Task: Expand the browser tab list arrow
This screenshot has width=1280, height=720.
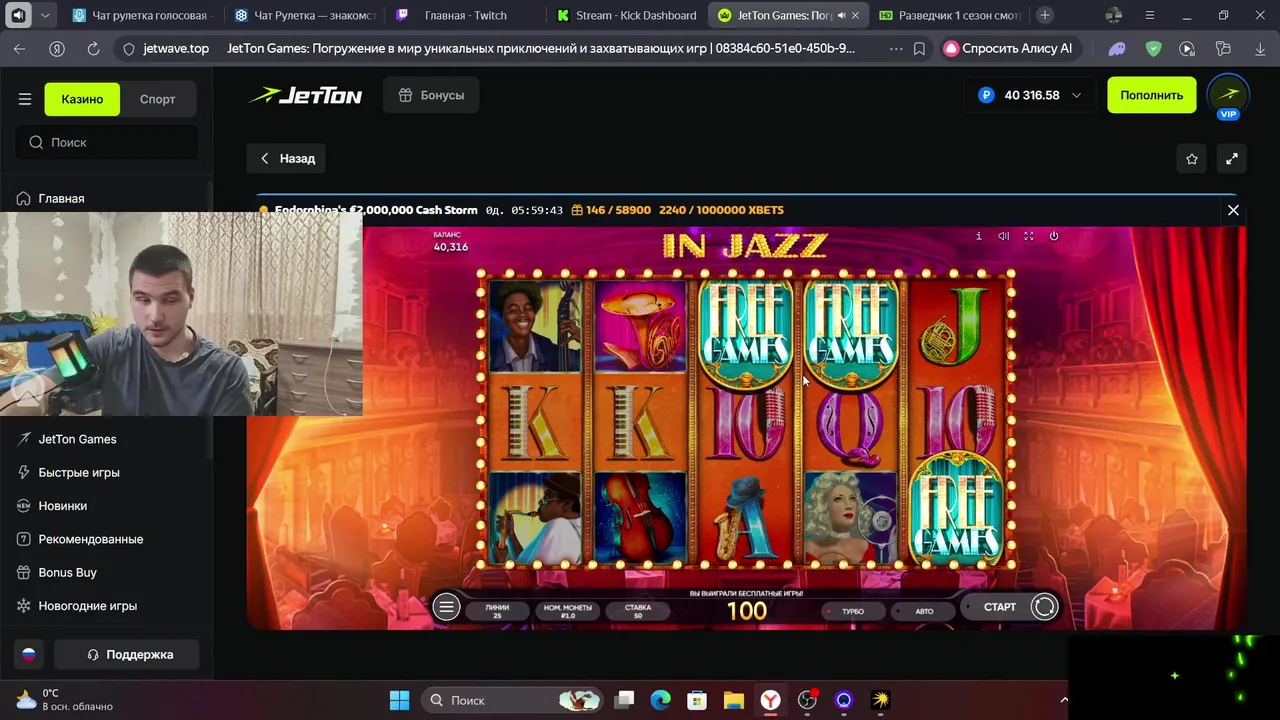Action: click(x=45, y=15)
